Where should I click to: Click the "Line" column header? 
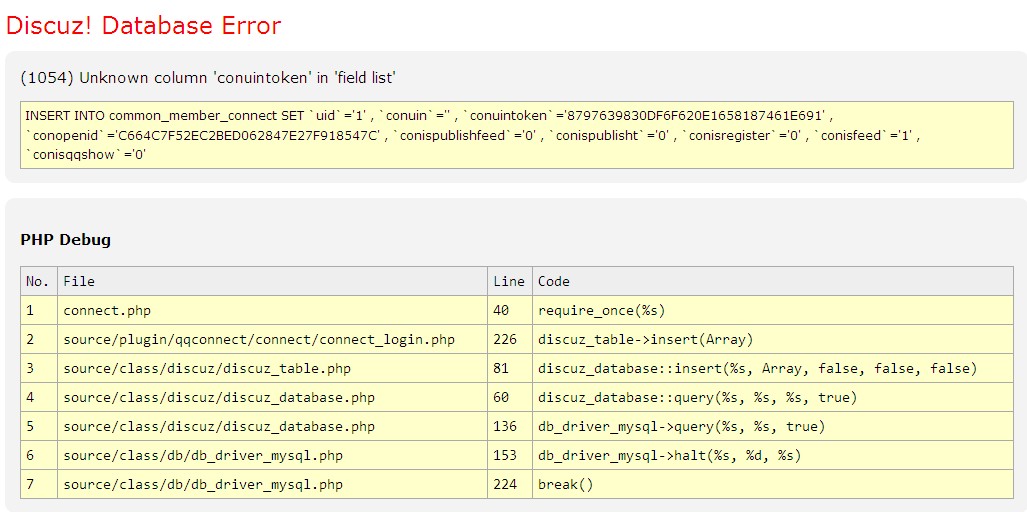(x=509, y=281)
